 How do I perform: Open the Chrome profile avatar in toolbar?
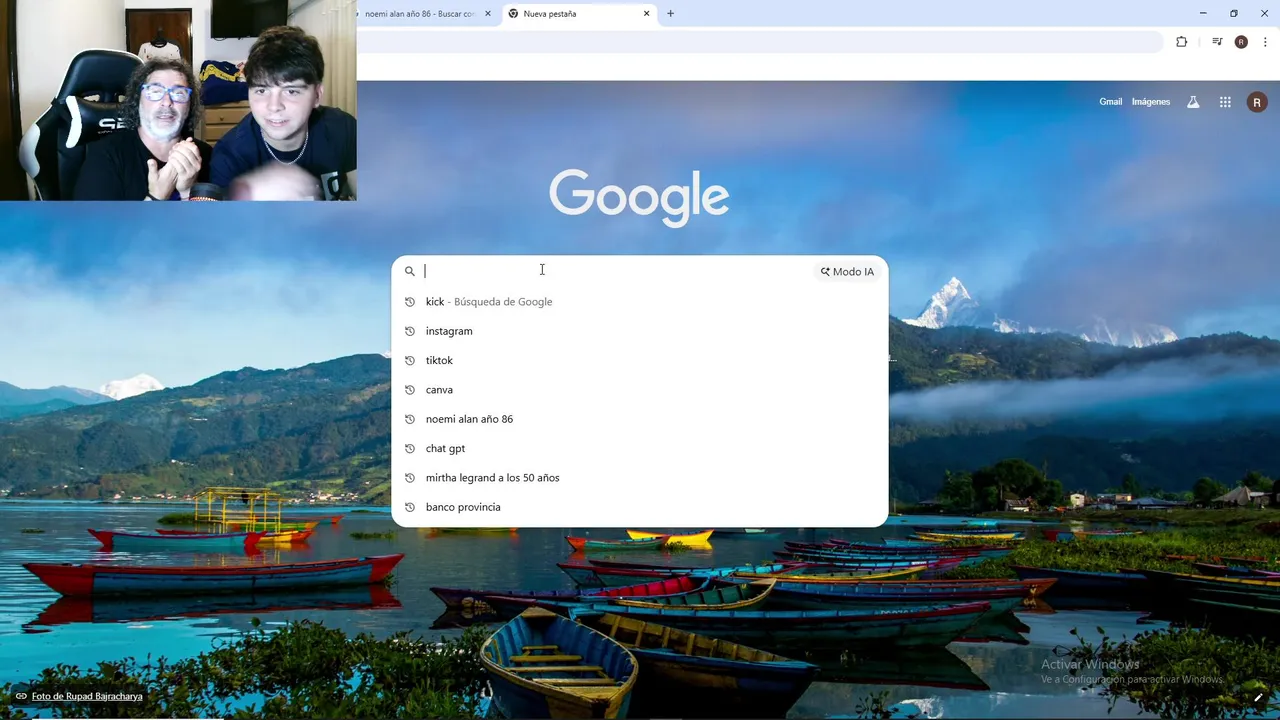click(x=1241, y=42)
